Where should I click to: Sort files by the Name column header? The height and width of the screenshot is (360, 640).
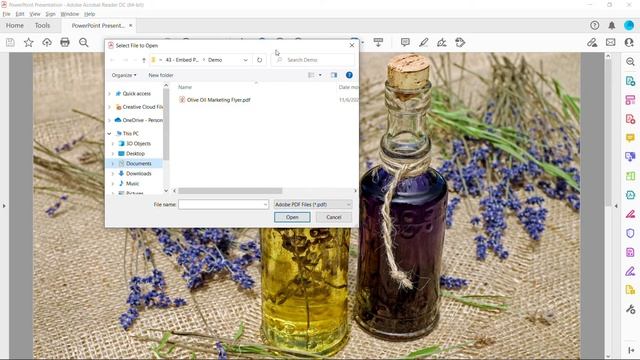coord(185,87)
